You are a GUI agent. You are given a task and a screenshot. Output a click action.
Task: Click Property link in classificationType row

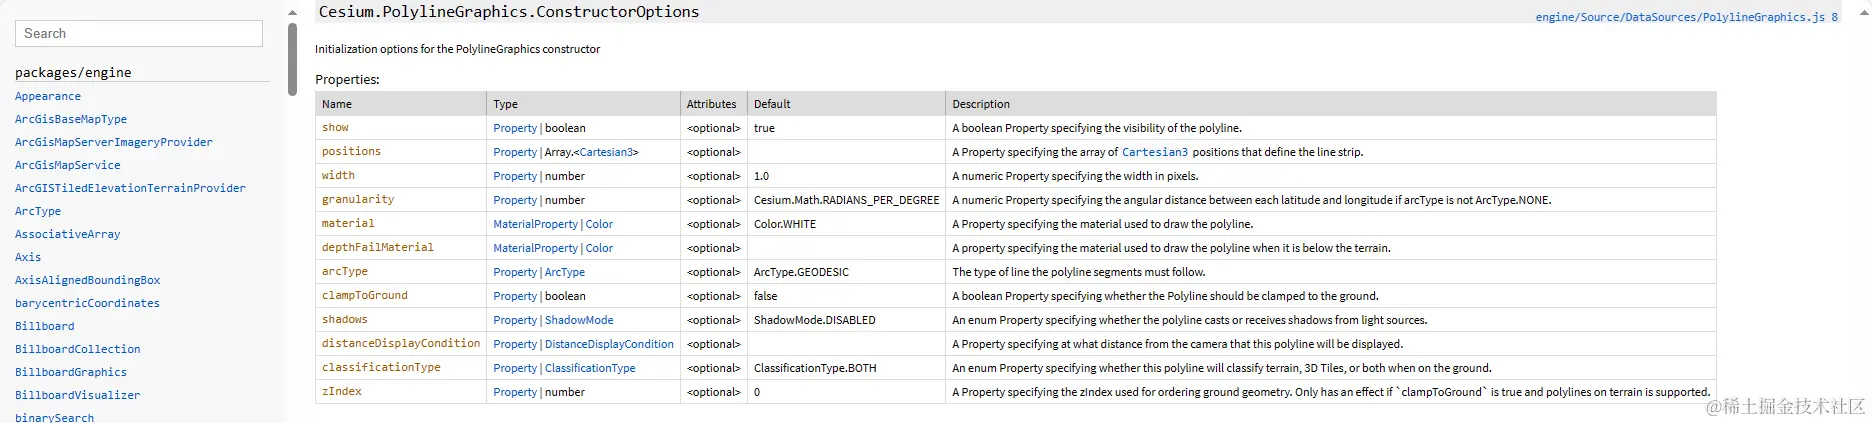[515, 368]
